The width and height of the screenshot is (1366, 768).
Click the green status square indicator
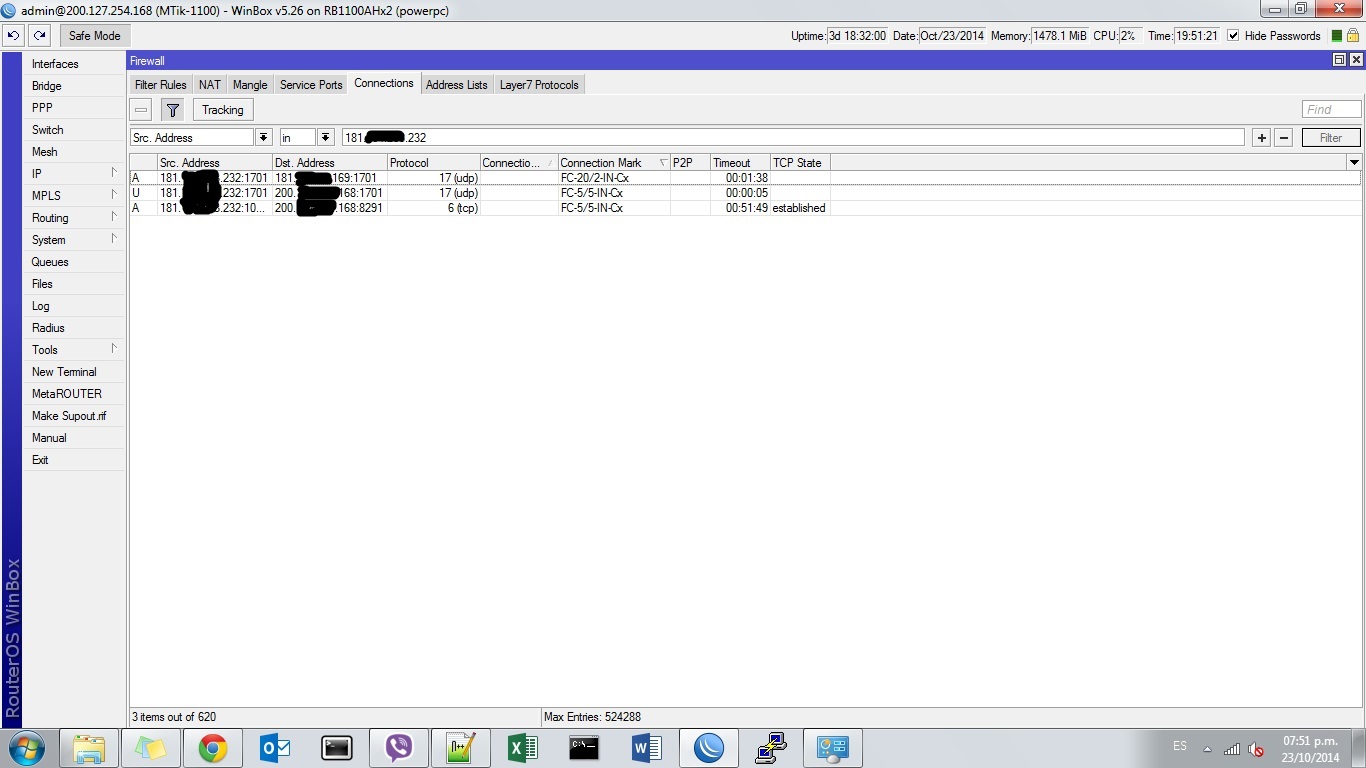[1337, 36]
